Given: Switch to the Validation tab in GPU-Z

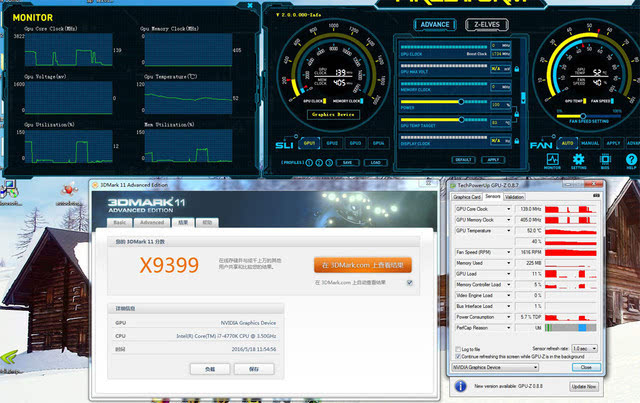Looking at the screenshot, I should tap(514, 197).
